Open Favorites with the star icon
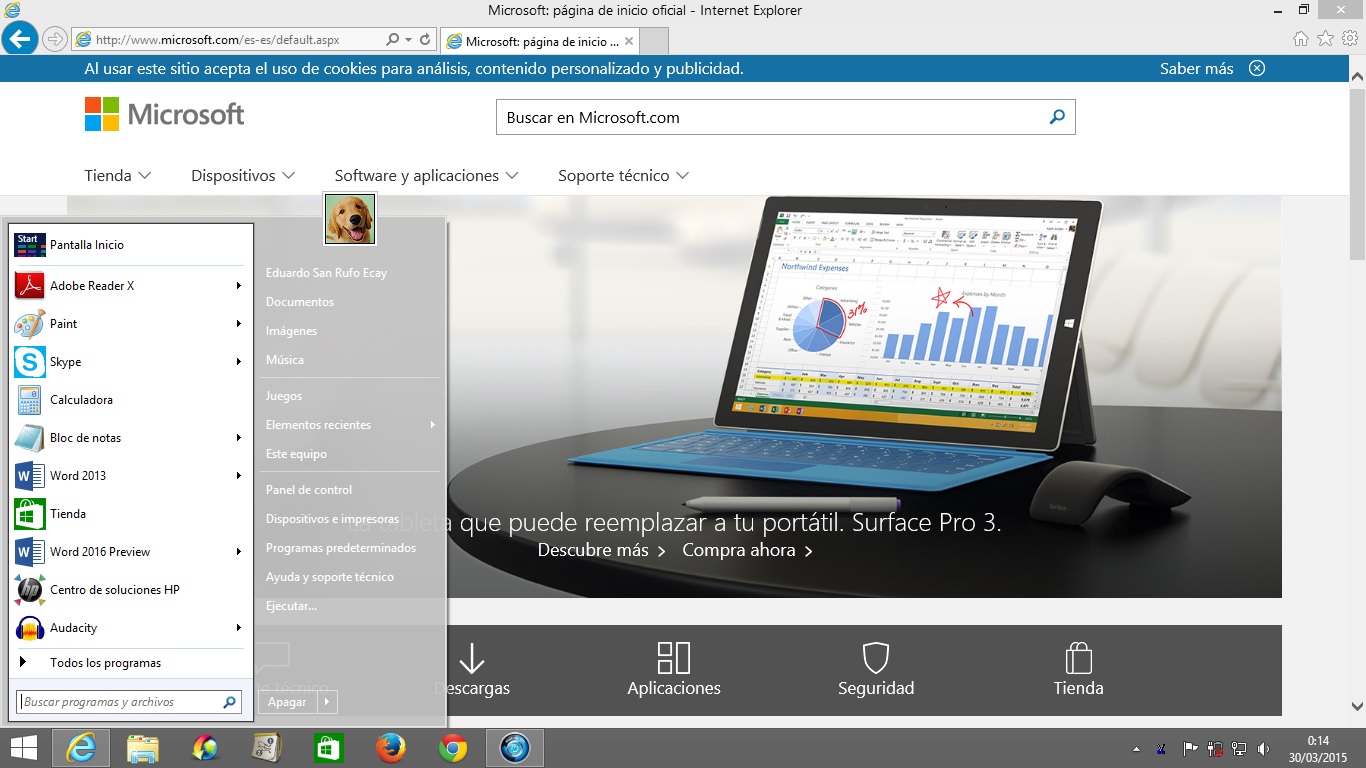The image size is (1366, 768). tap(1325, 39)
